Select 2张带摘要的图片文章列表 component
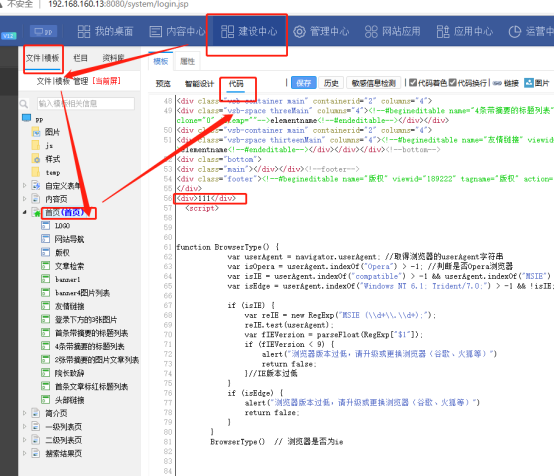Image resolution: width=554 pixels, height=476 pixels. (97, 360)
